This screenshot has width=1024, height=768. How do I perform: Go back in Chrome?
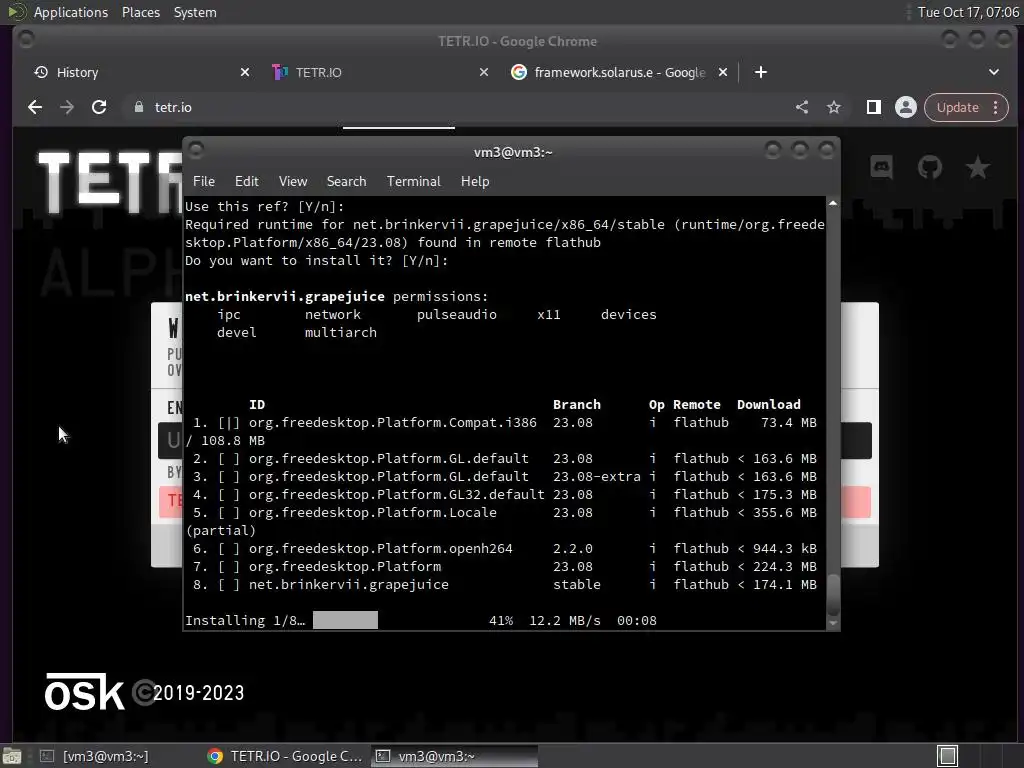(x=35, y=107)
